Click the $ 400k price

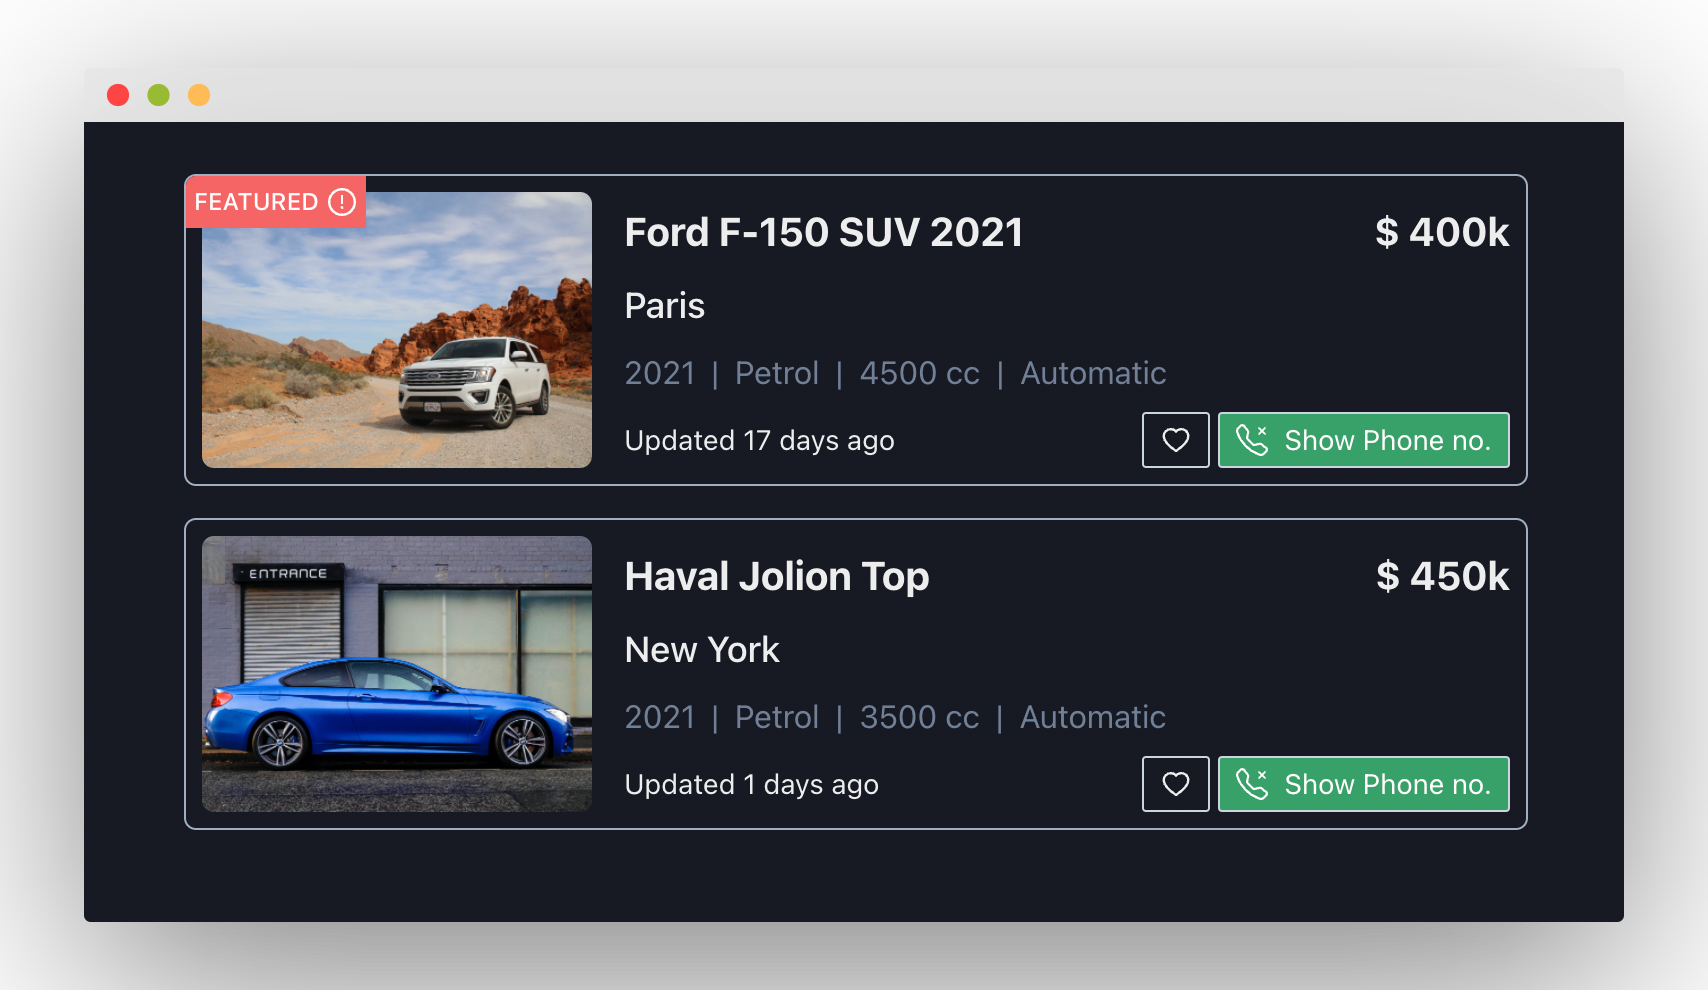[1442, 233]
